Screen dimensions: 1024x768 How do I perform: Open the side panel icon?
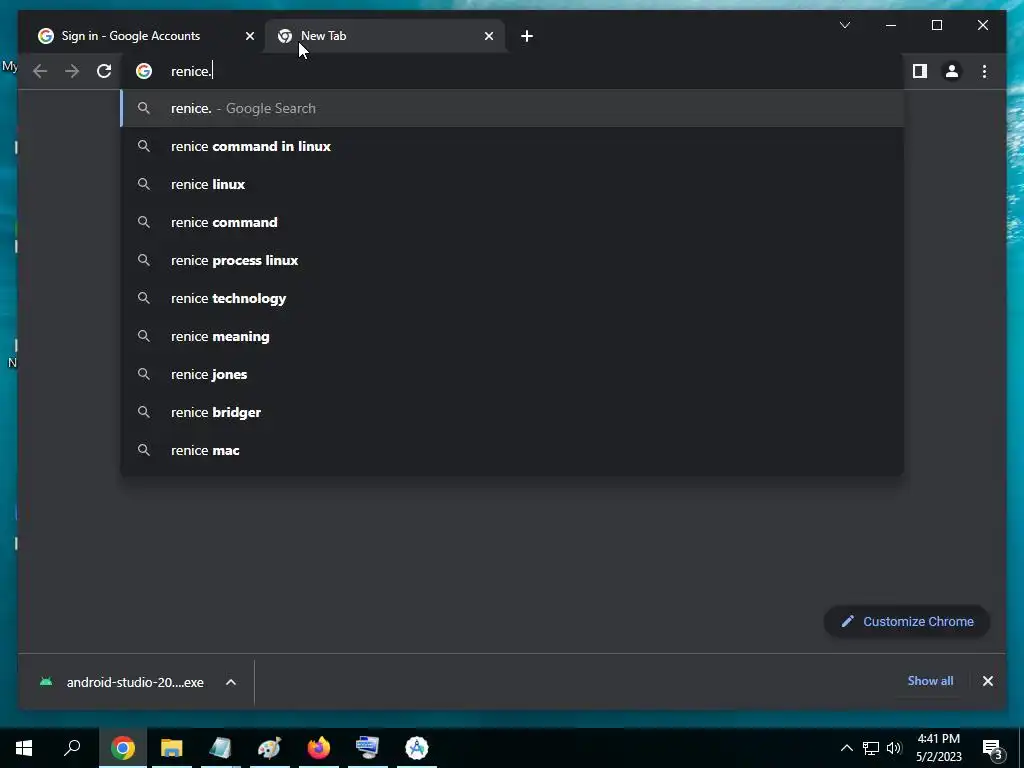pyautogui.click(x=920, y=71)
